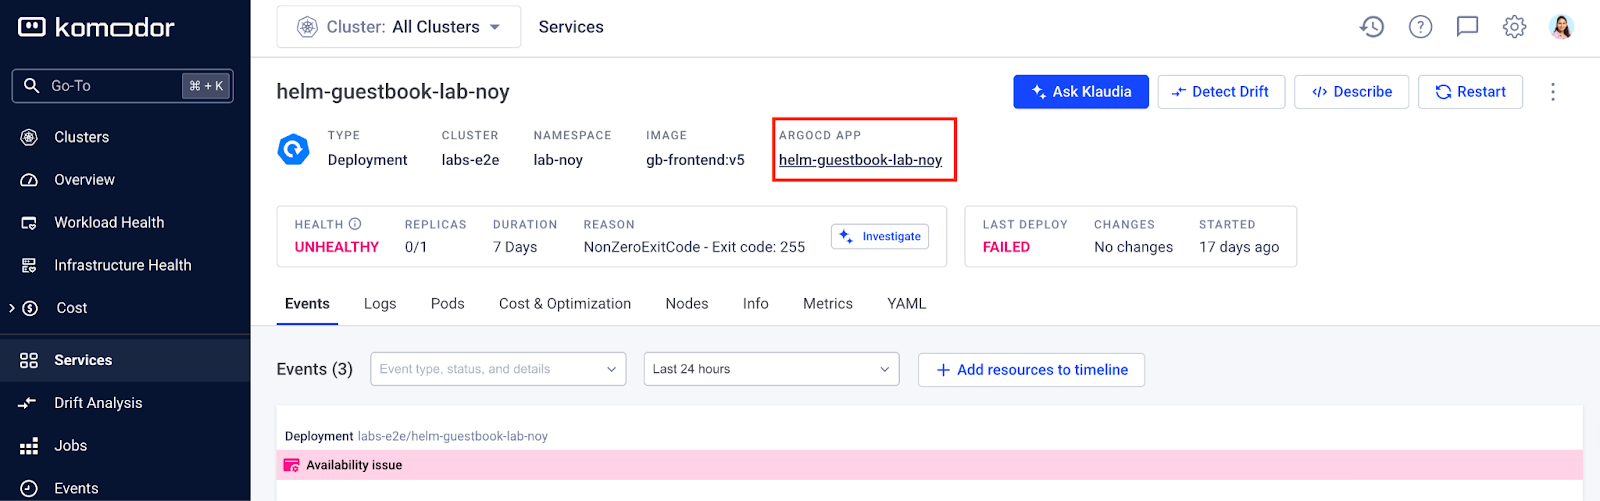The width and height of the screenshot is (1600, 501).
Task: Click the help question mark icon
Action: 1420,27
